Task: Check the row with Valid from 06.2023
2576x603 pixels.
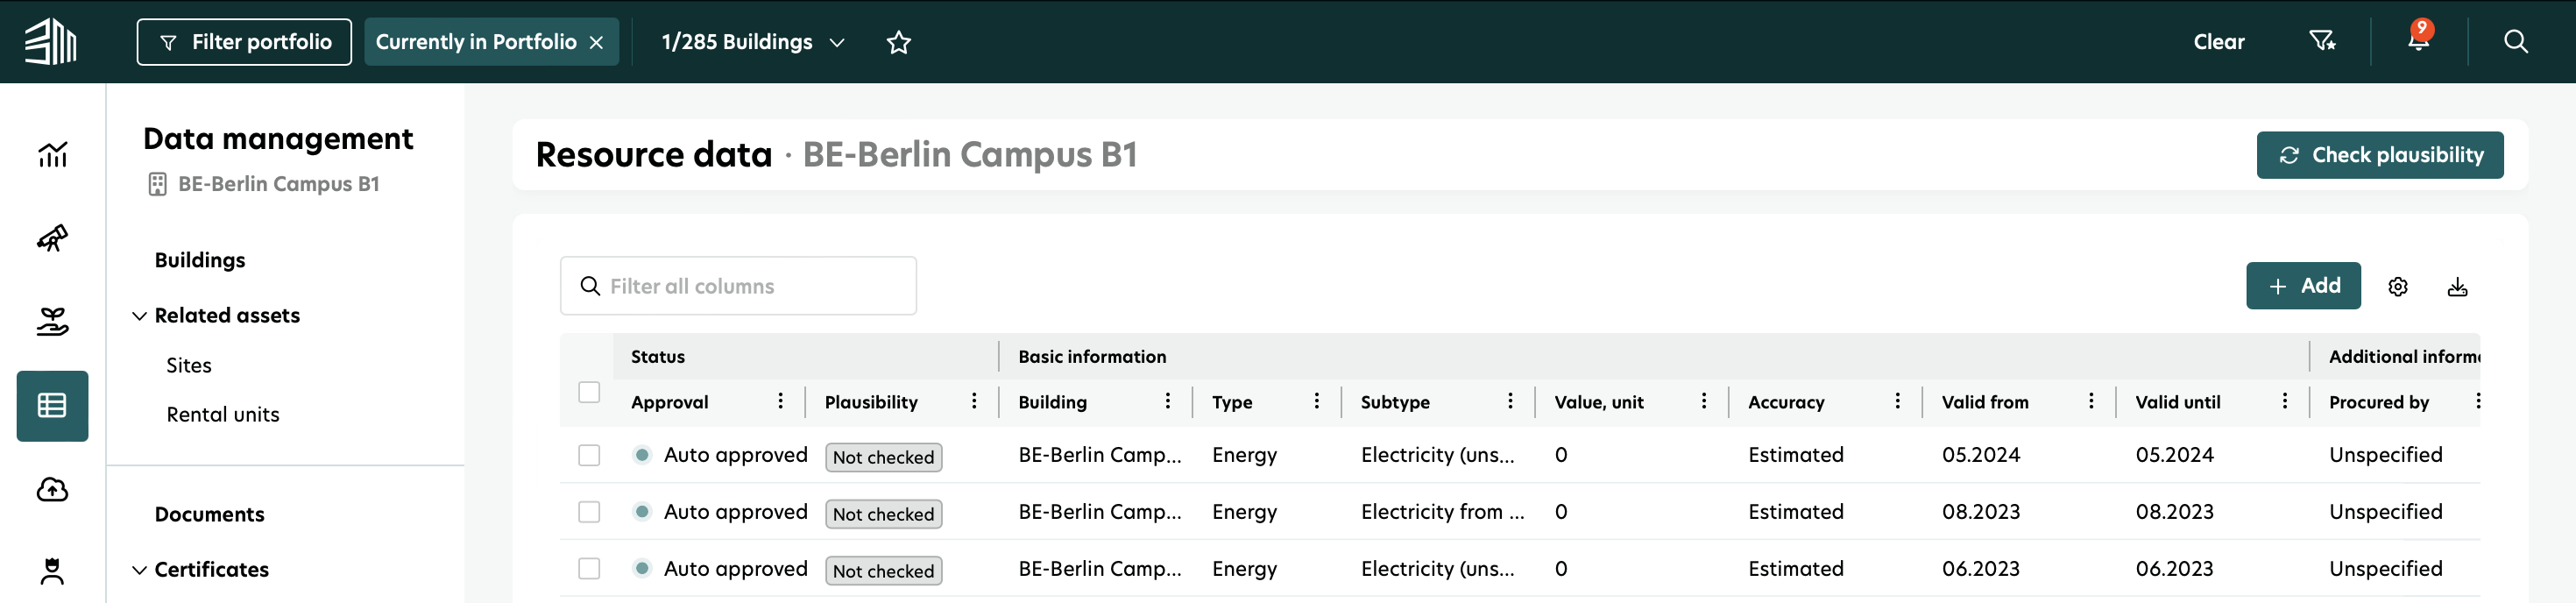Action: pyautogui.click(x=589, y=569)
